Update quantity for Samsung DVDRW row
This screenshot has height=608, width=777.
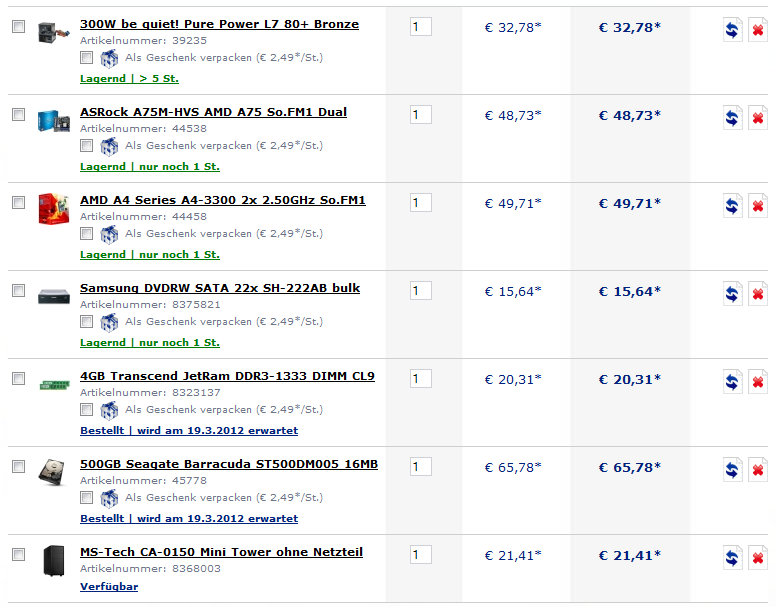point(732,294)
